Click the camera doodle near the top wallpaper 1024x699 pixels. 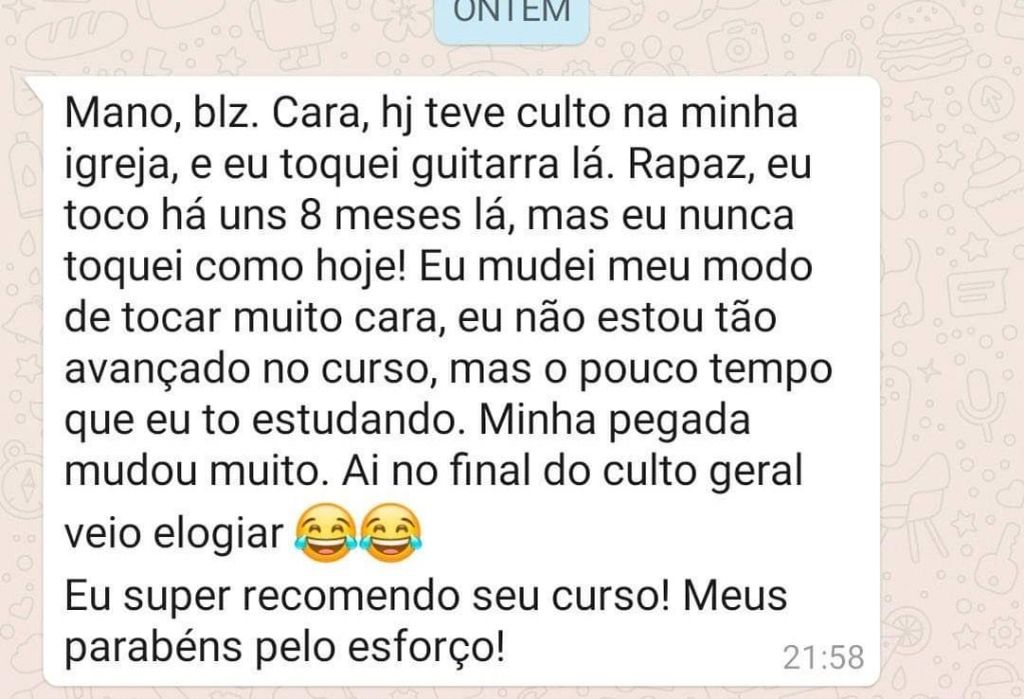(736, 46)
